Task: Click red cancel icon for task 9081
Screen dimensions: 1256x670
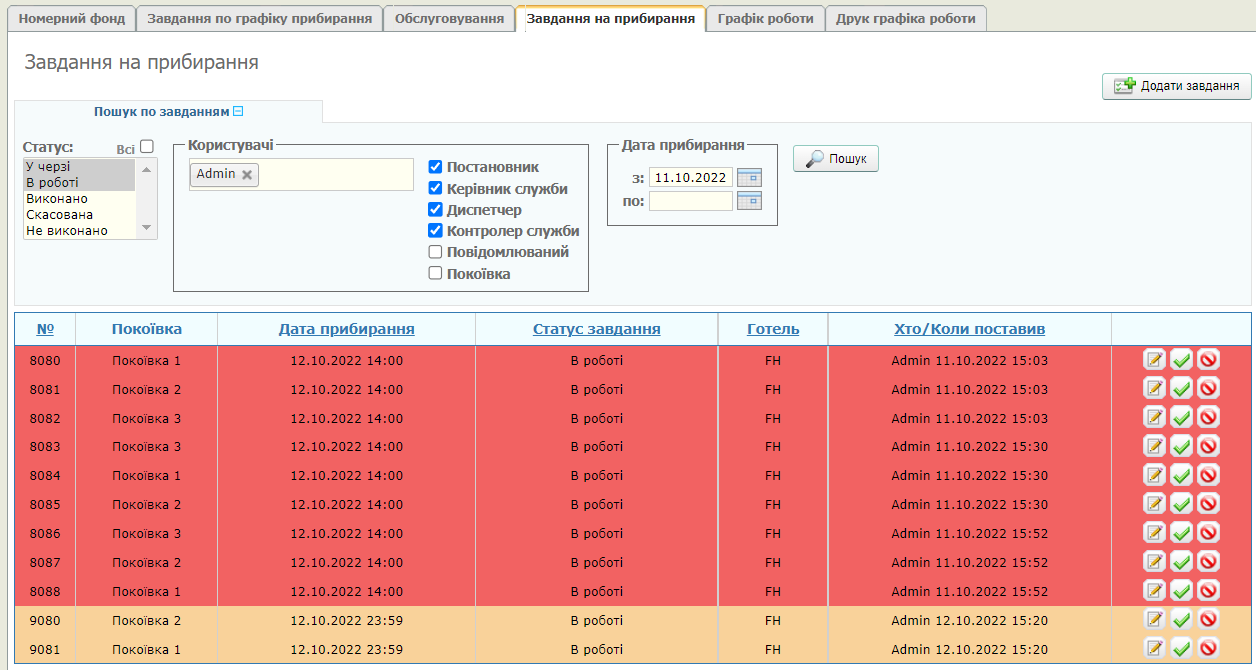Action: pos(1208,649)
